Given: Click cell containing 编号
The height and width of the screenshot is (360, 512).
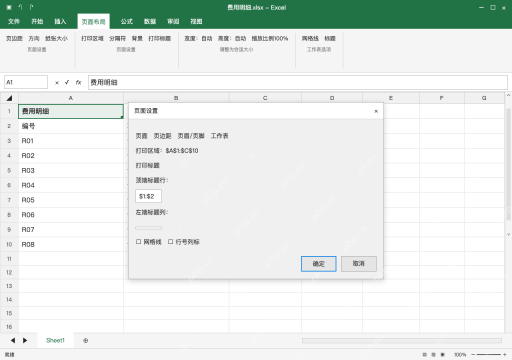Looking at the screenshot, I should pos(71,126).
